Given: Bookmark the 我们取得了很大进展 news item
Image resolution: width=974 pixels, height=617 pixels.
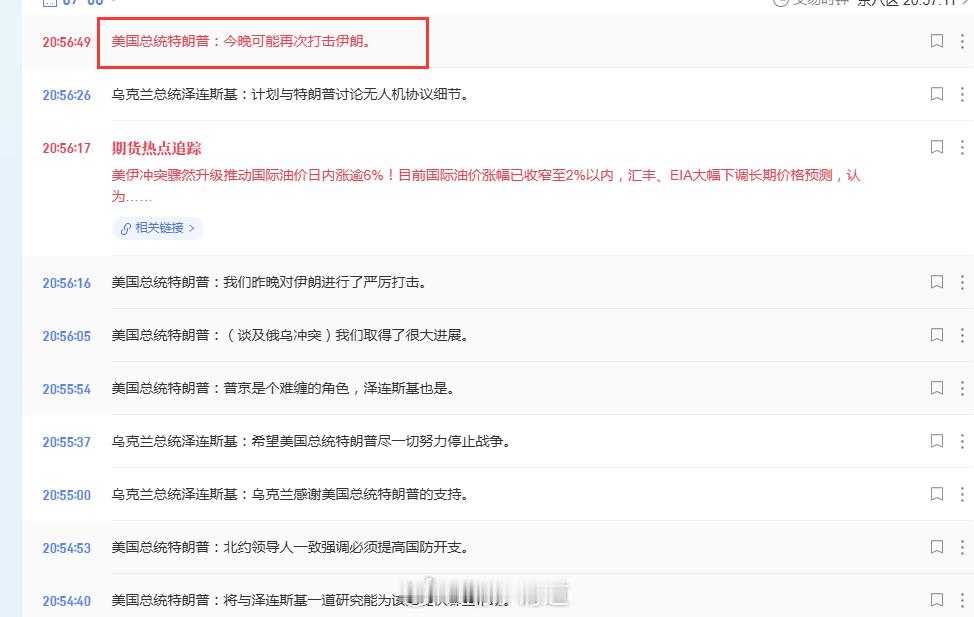Looking at the screenshot, I should 937,335.
